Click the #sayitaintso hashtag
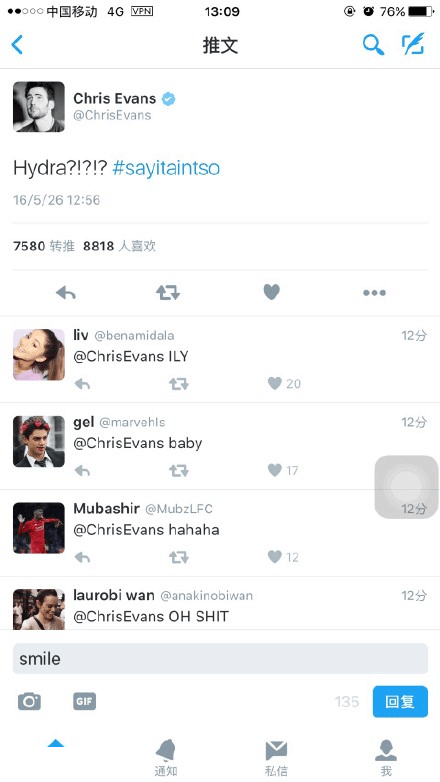The image size is (440, 782). [x=166, y=168]
